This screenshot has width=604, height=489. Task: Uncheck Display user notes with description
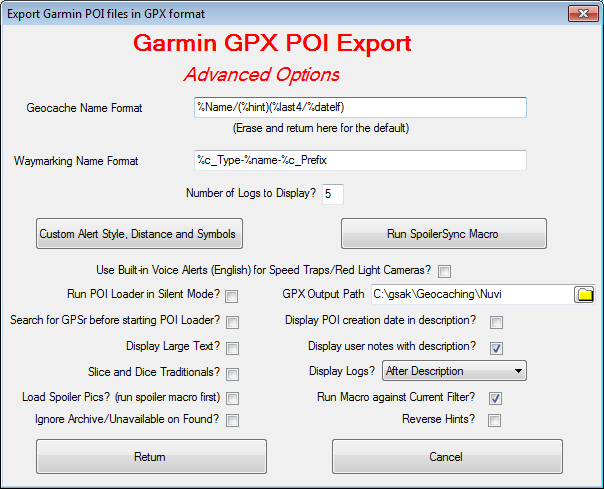(496, 348)
